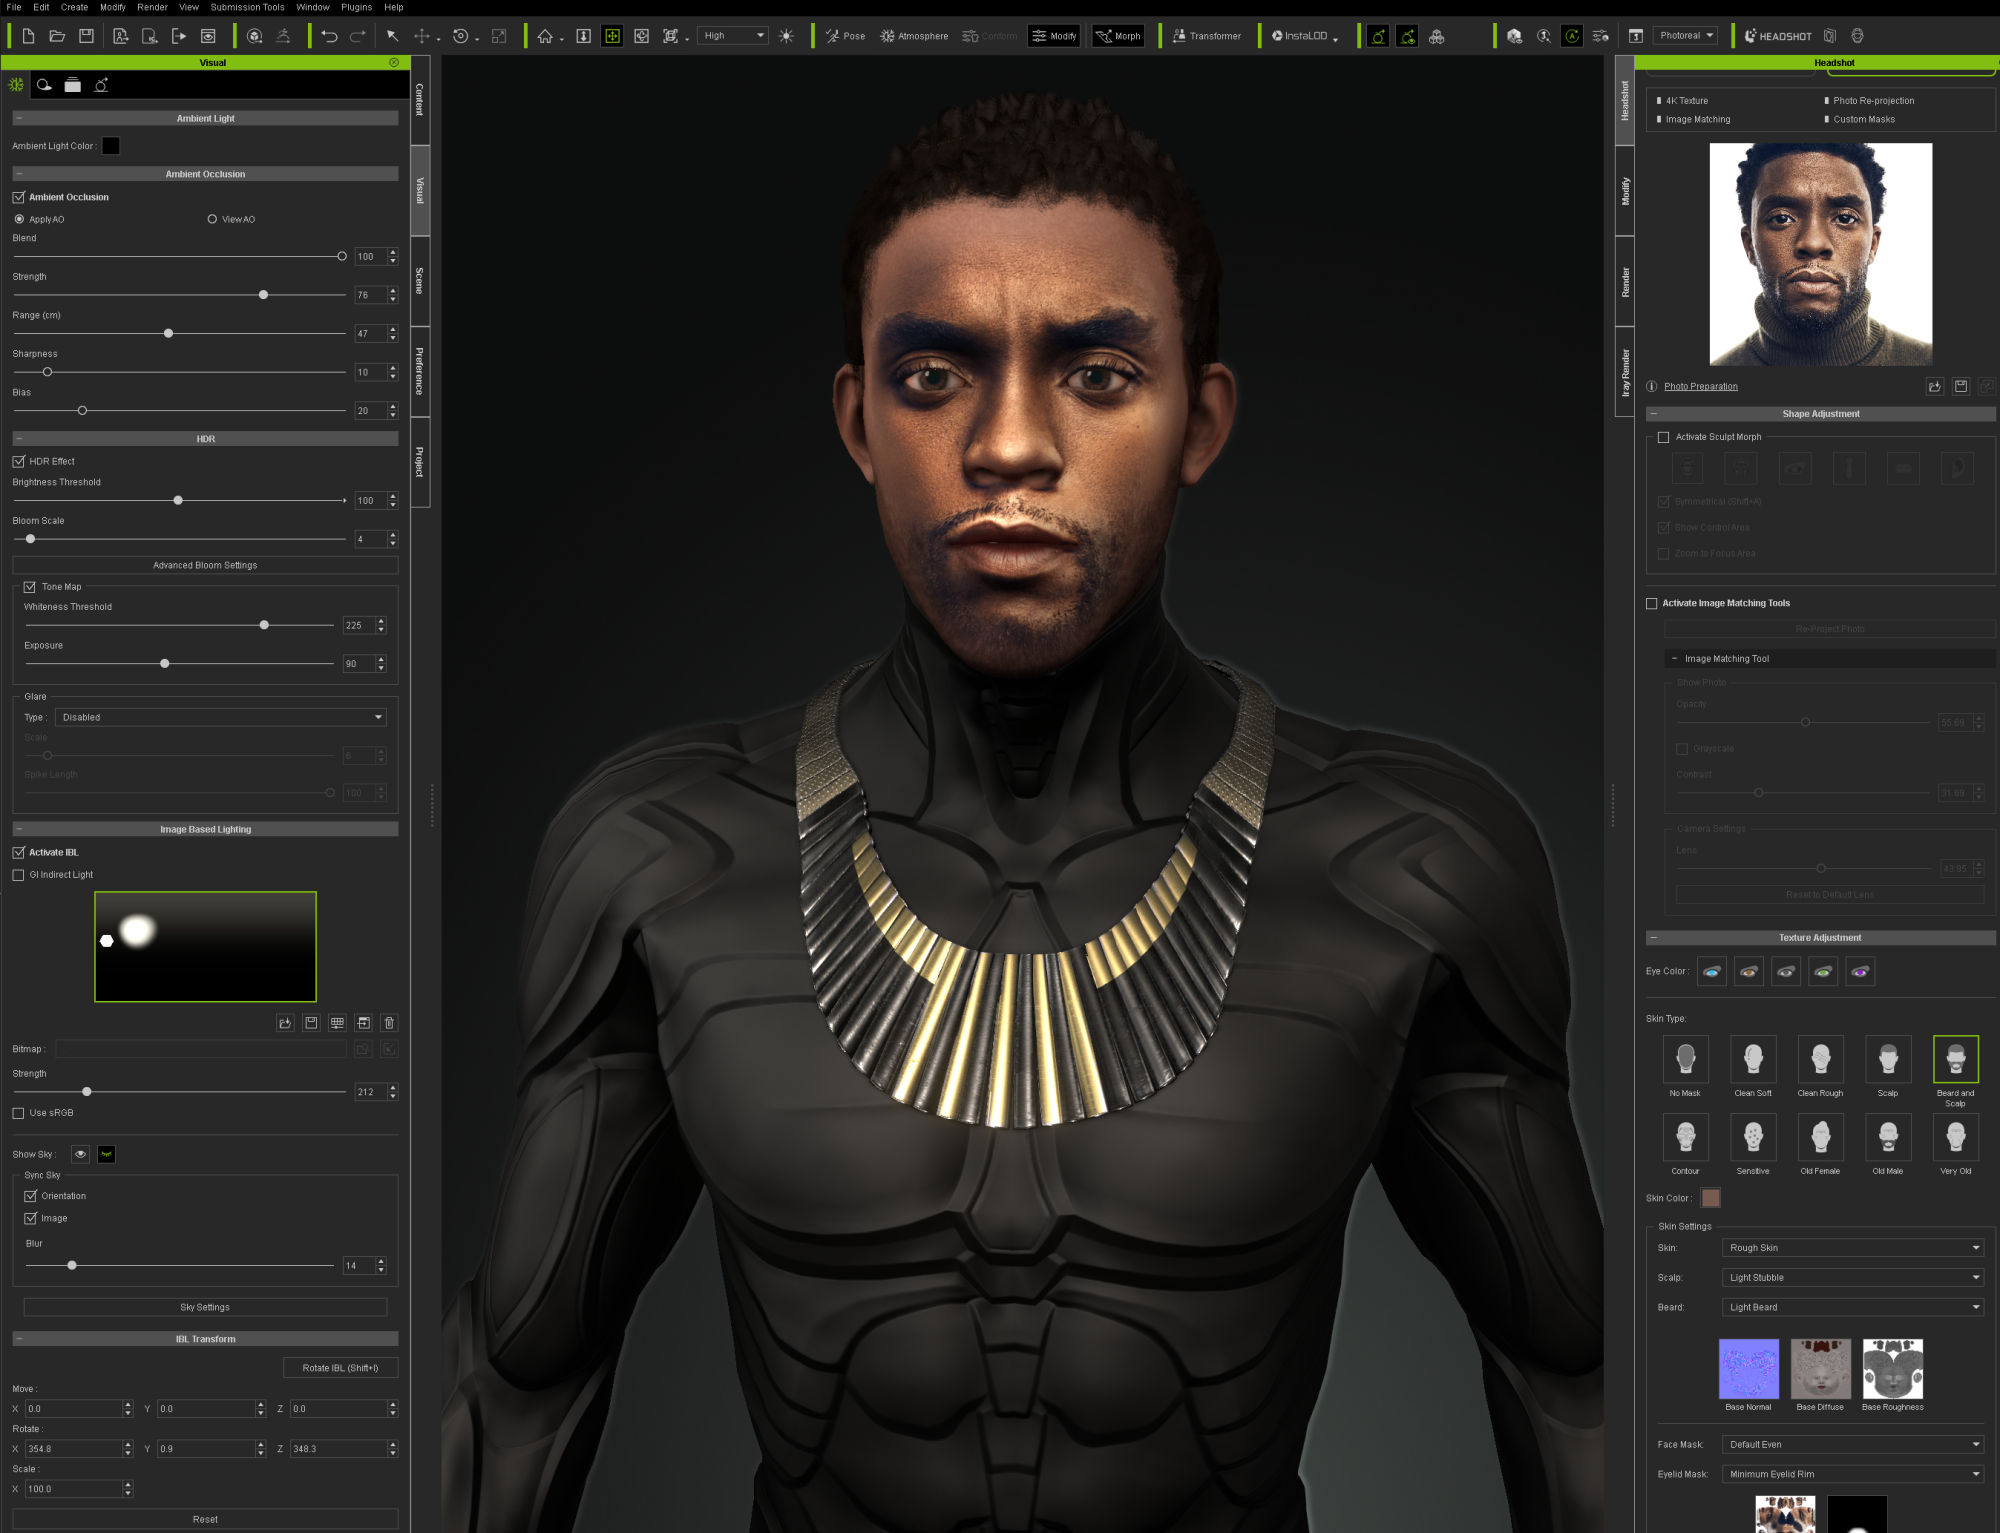Screen dimensions: 2000x1533
Task: Open the render quality High dropdown
Action: [733, 36]
